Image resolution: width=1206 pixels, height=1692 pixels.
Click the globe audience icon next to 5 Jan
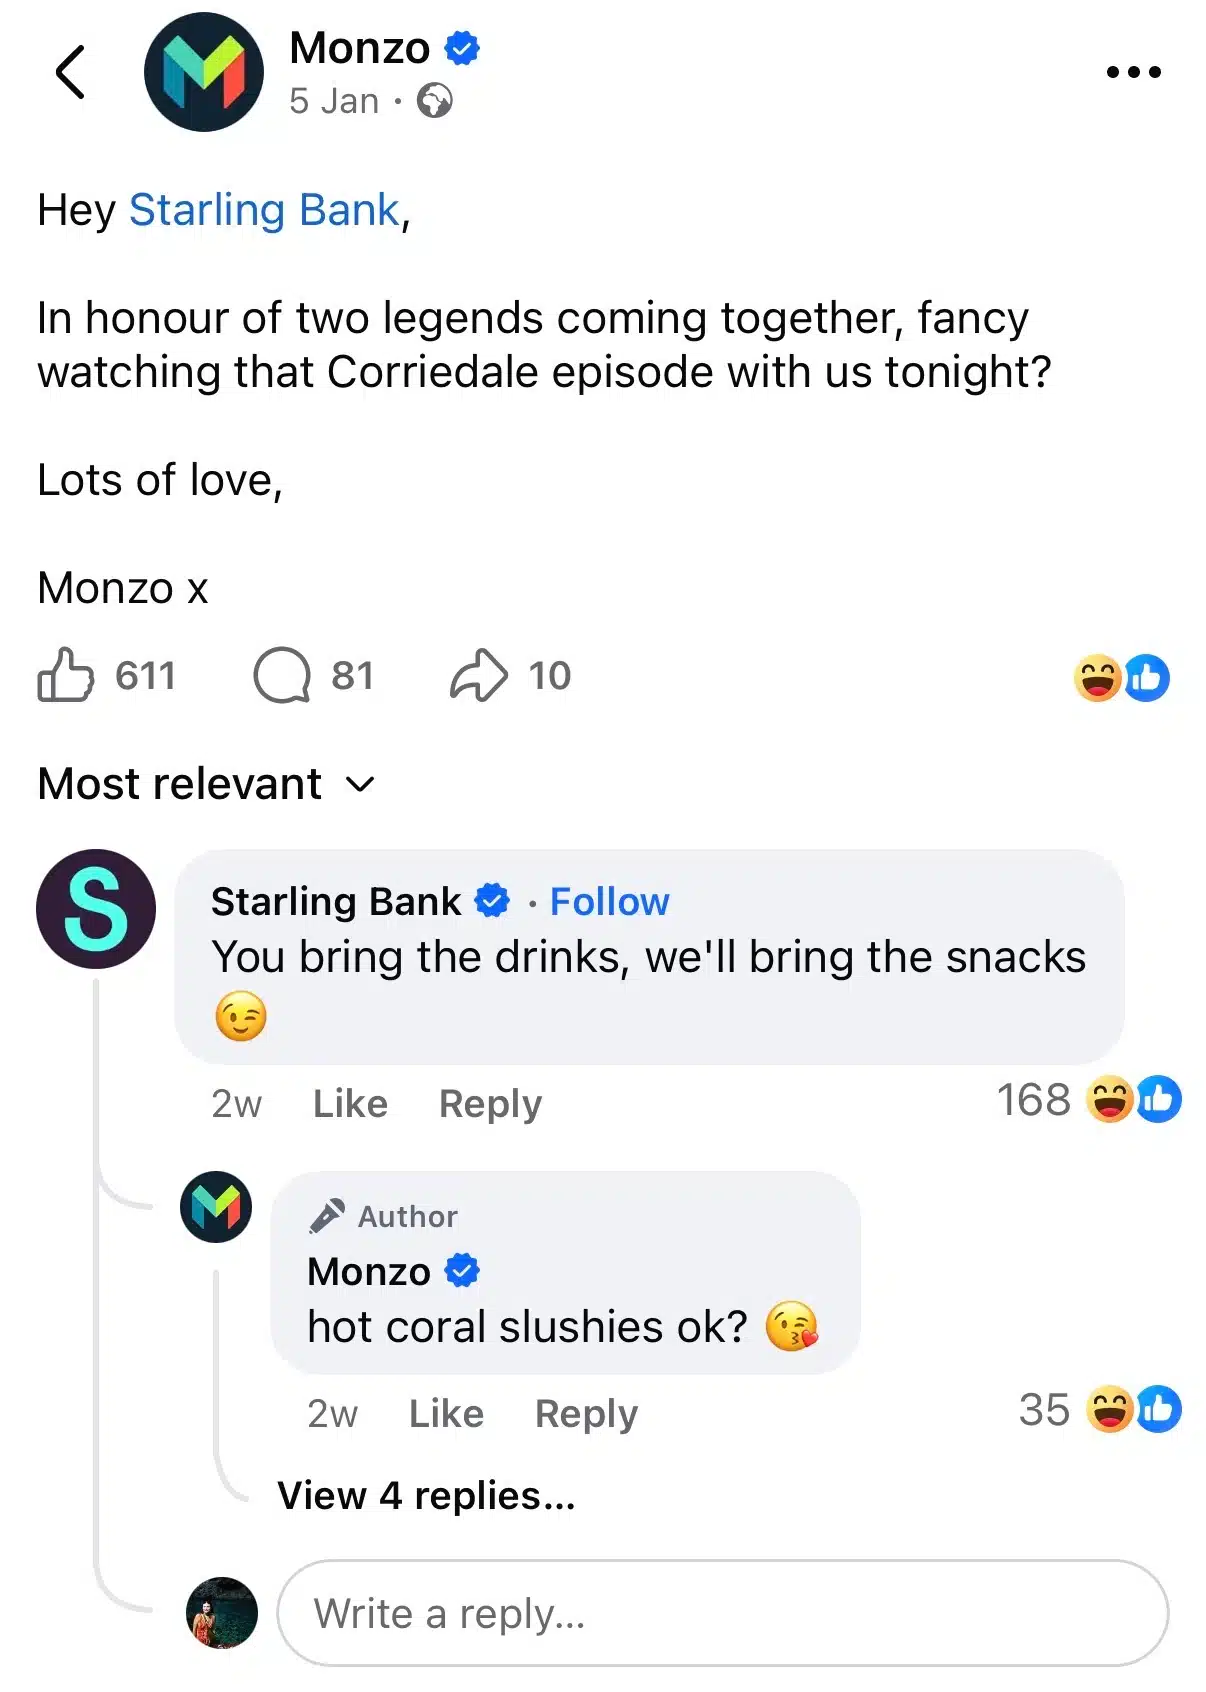click(434, 101)
